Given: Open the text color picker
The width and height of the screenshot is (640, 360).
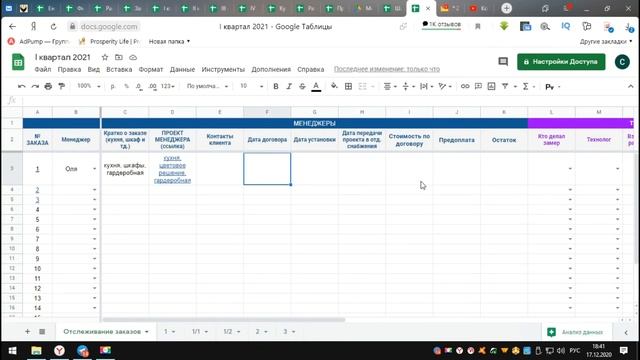Looking at the screenshot, I should [x=316, y=87].
